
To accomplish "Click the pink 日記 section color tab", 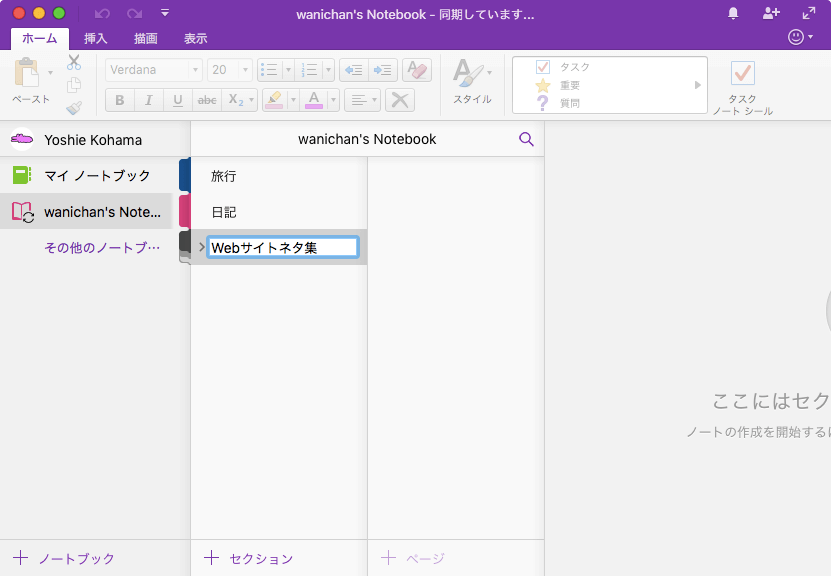I will click(185, 211).
